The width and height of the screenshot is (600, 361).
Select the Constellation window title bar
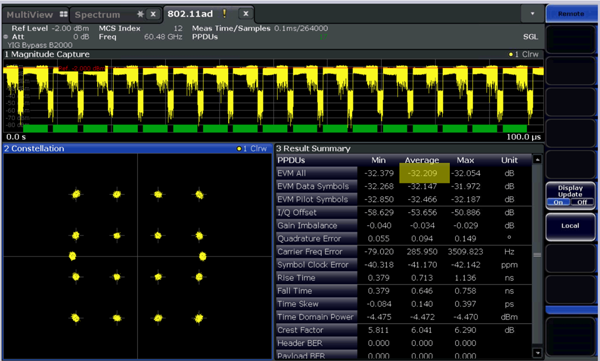click(137, 149)
